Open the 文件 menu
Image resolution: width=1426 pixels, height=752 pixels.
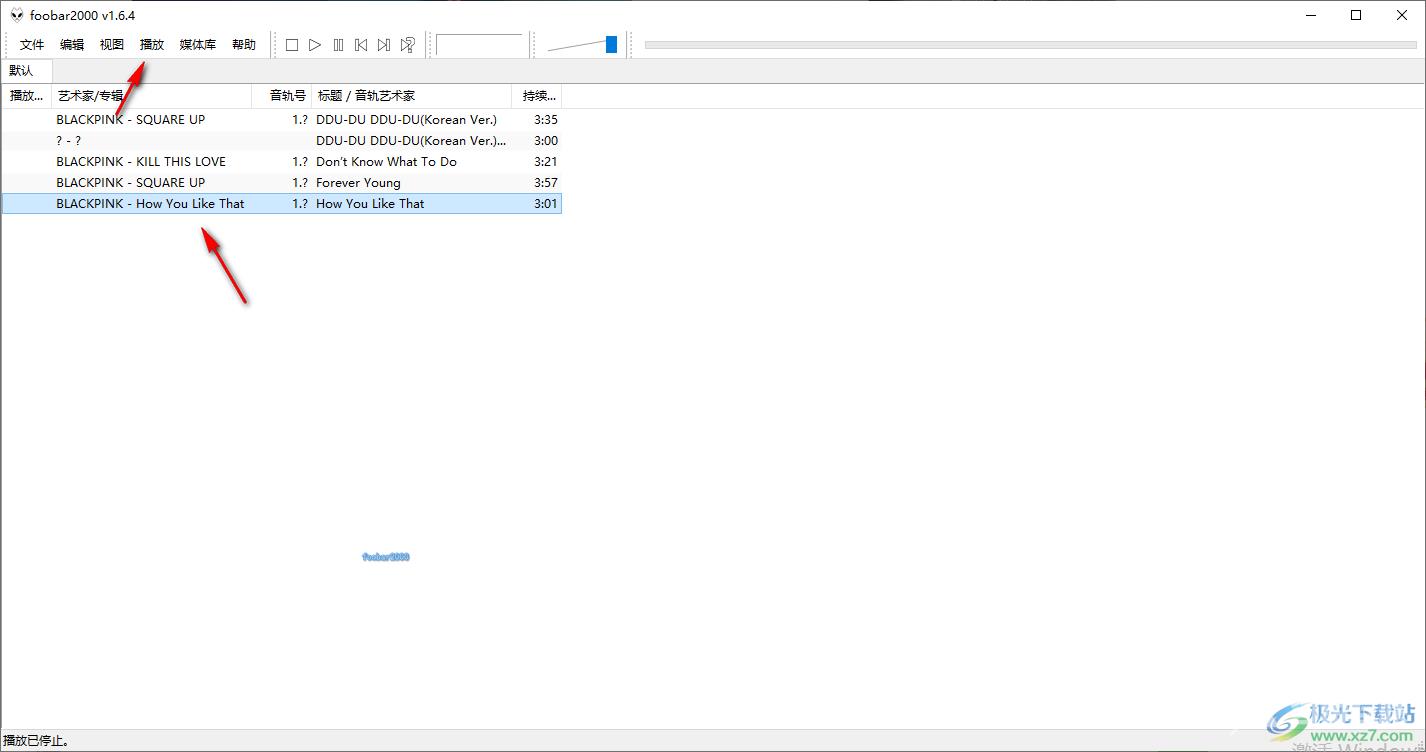point(32,45)
